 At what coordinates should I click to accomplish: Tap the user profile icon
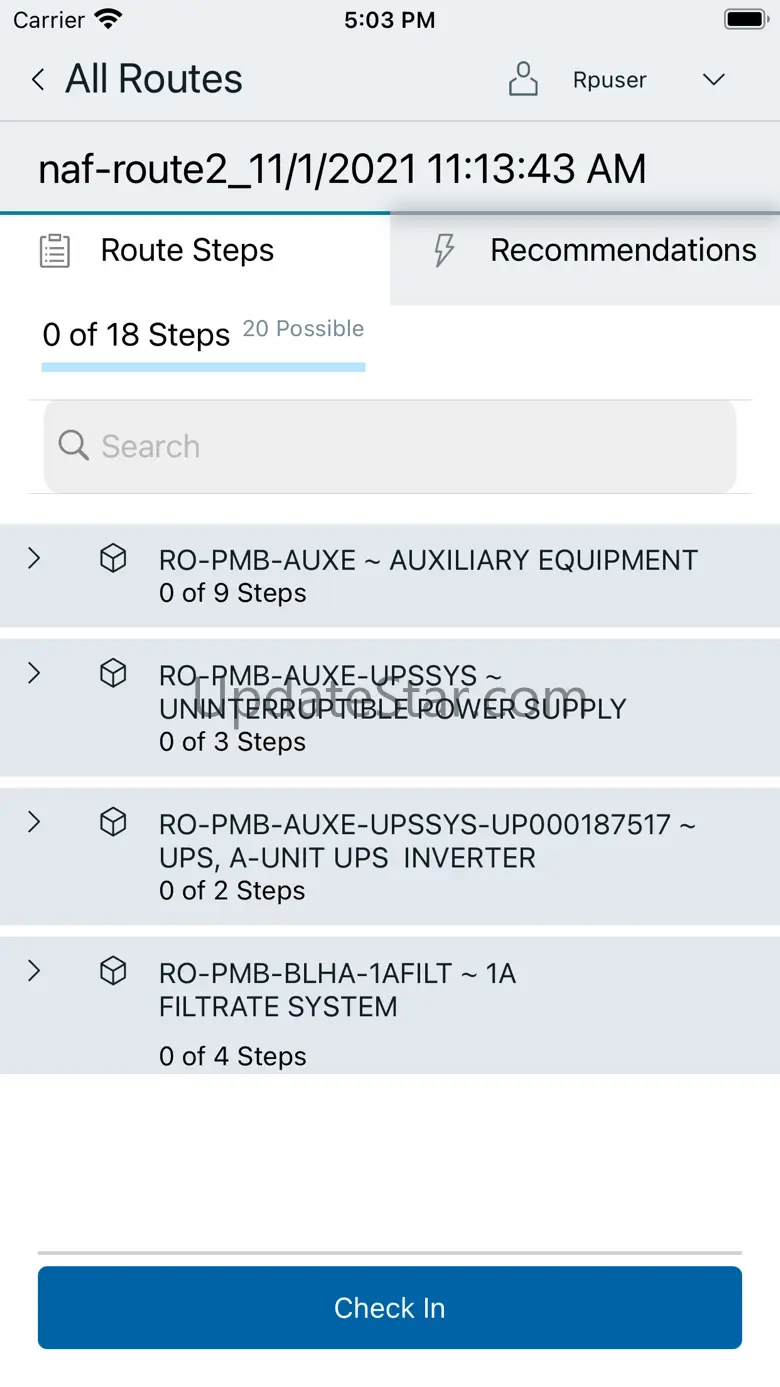coord(523,80)
